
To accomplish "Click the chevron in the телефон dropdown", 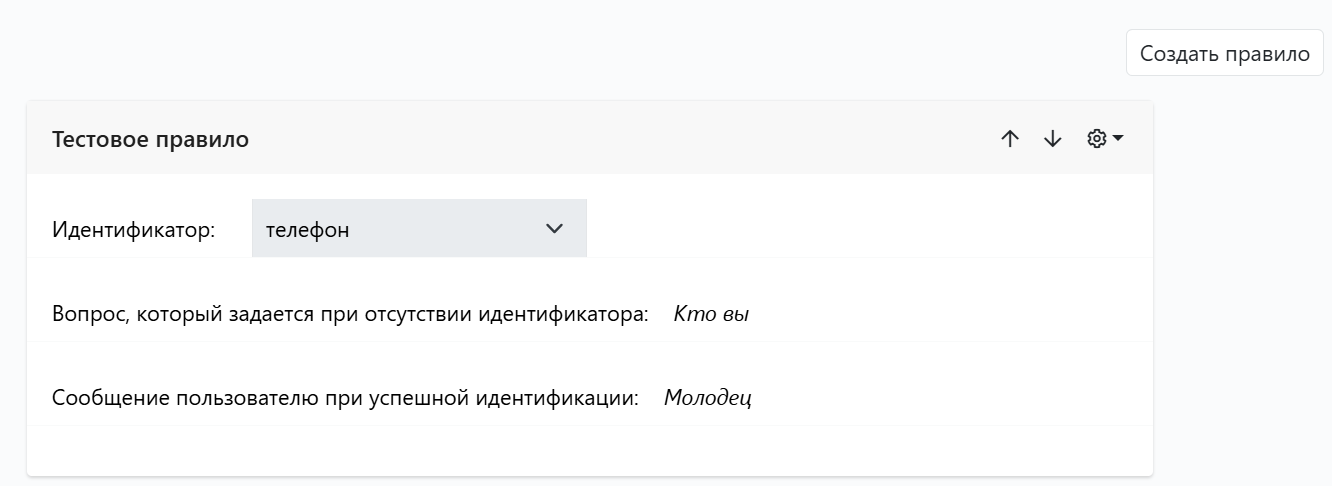I will point(555,229).
